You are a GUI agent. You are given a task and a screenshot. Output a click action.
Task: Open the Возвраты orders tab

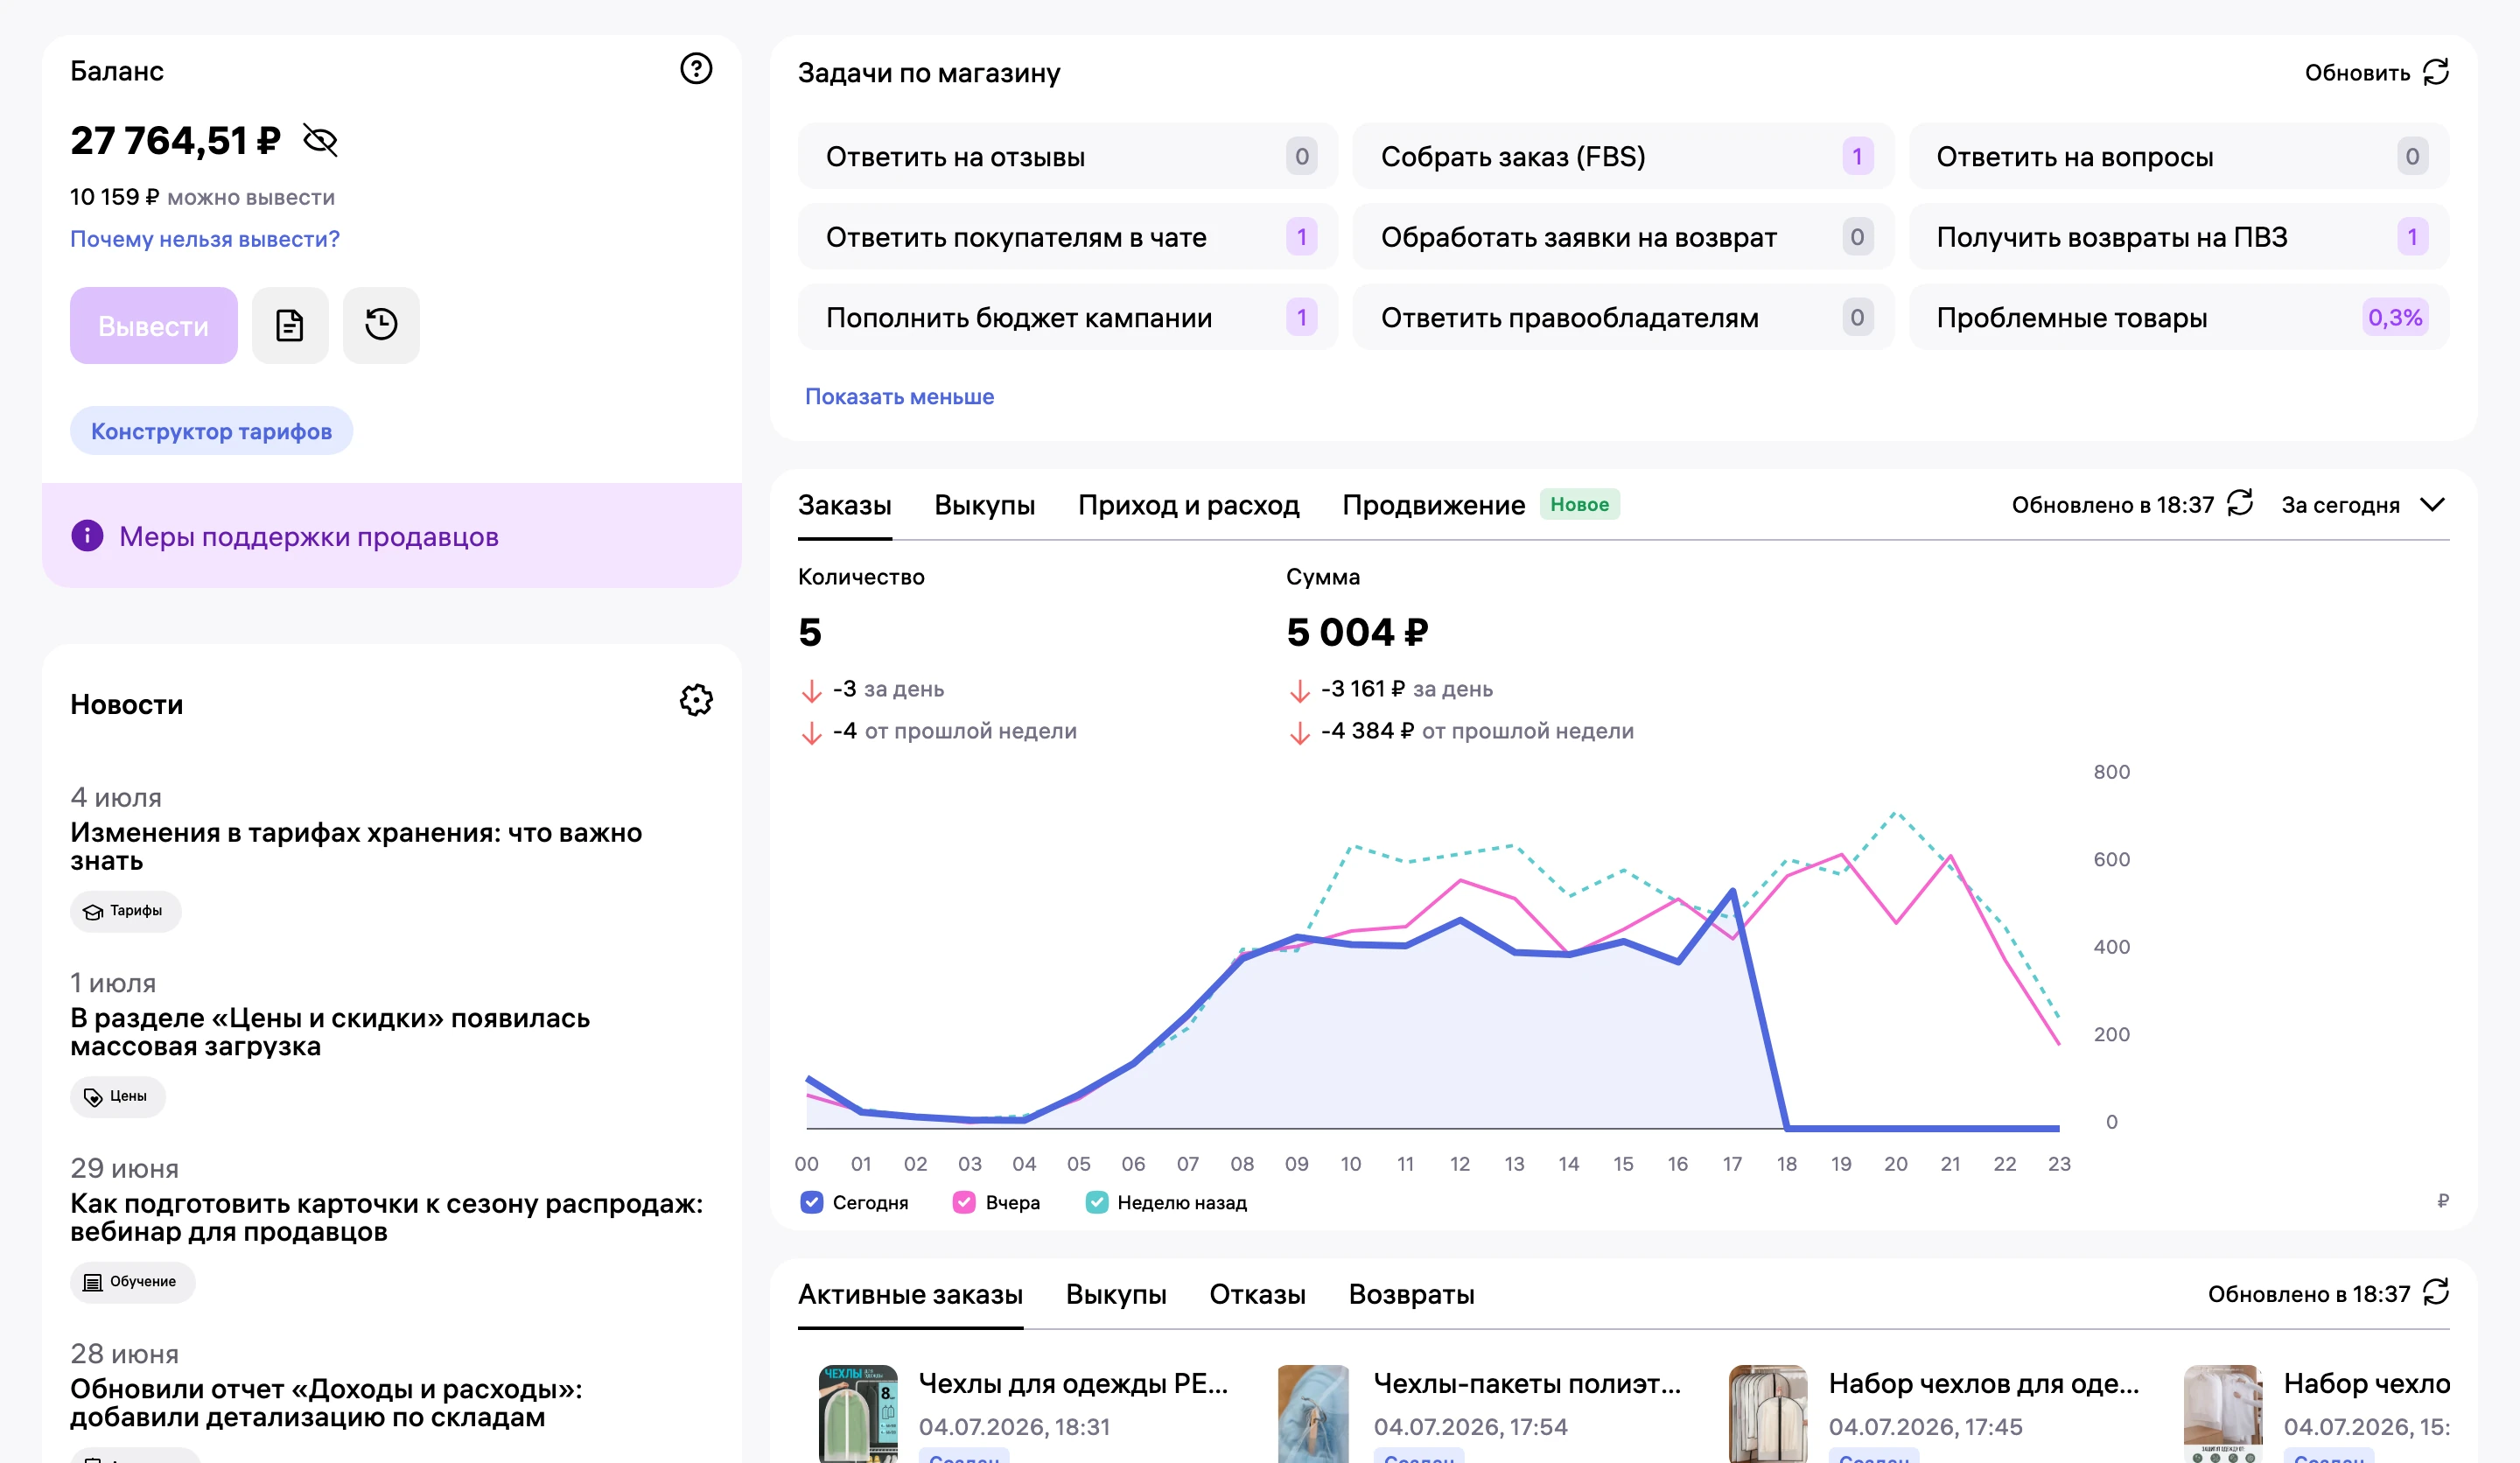(1411, 1294)
